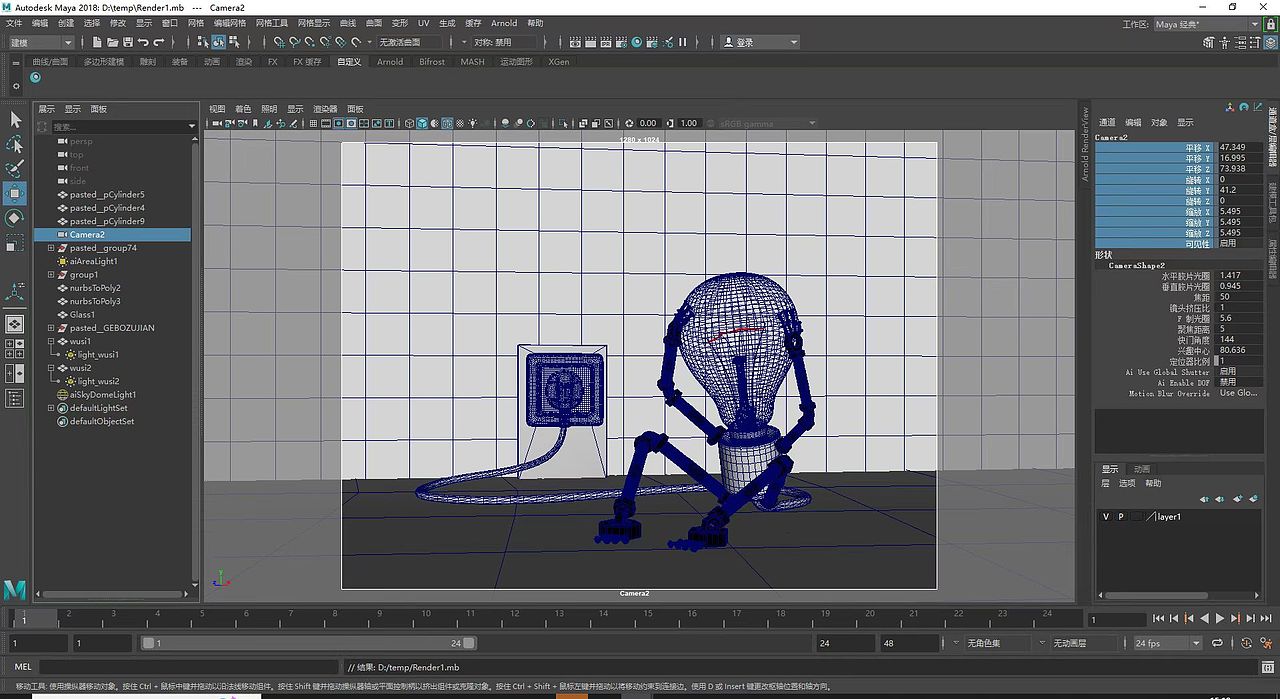Switch to the 多边形建模 shelf tab

click(x=104, y=61)
